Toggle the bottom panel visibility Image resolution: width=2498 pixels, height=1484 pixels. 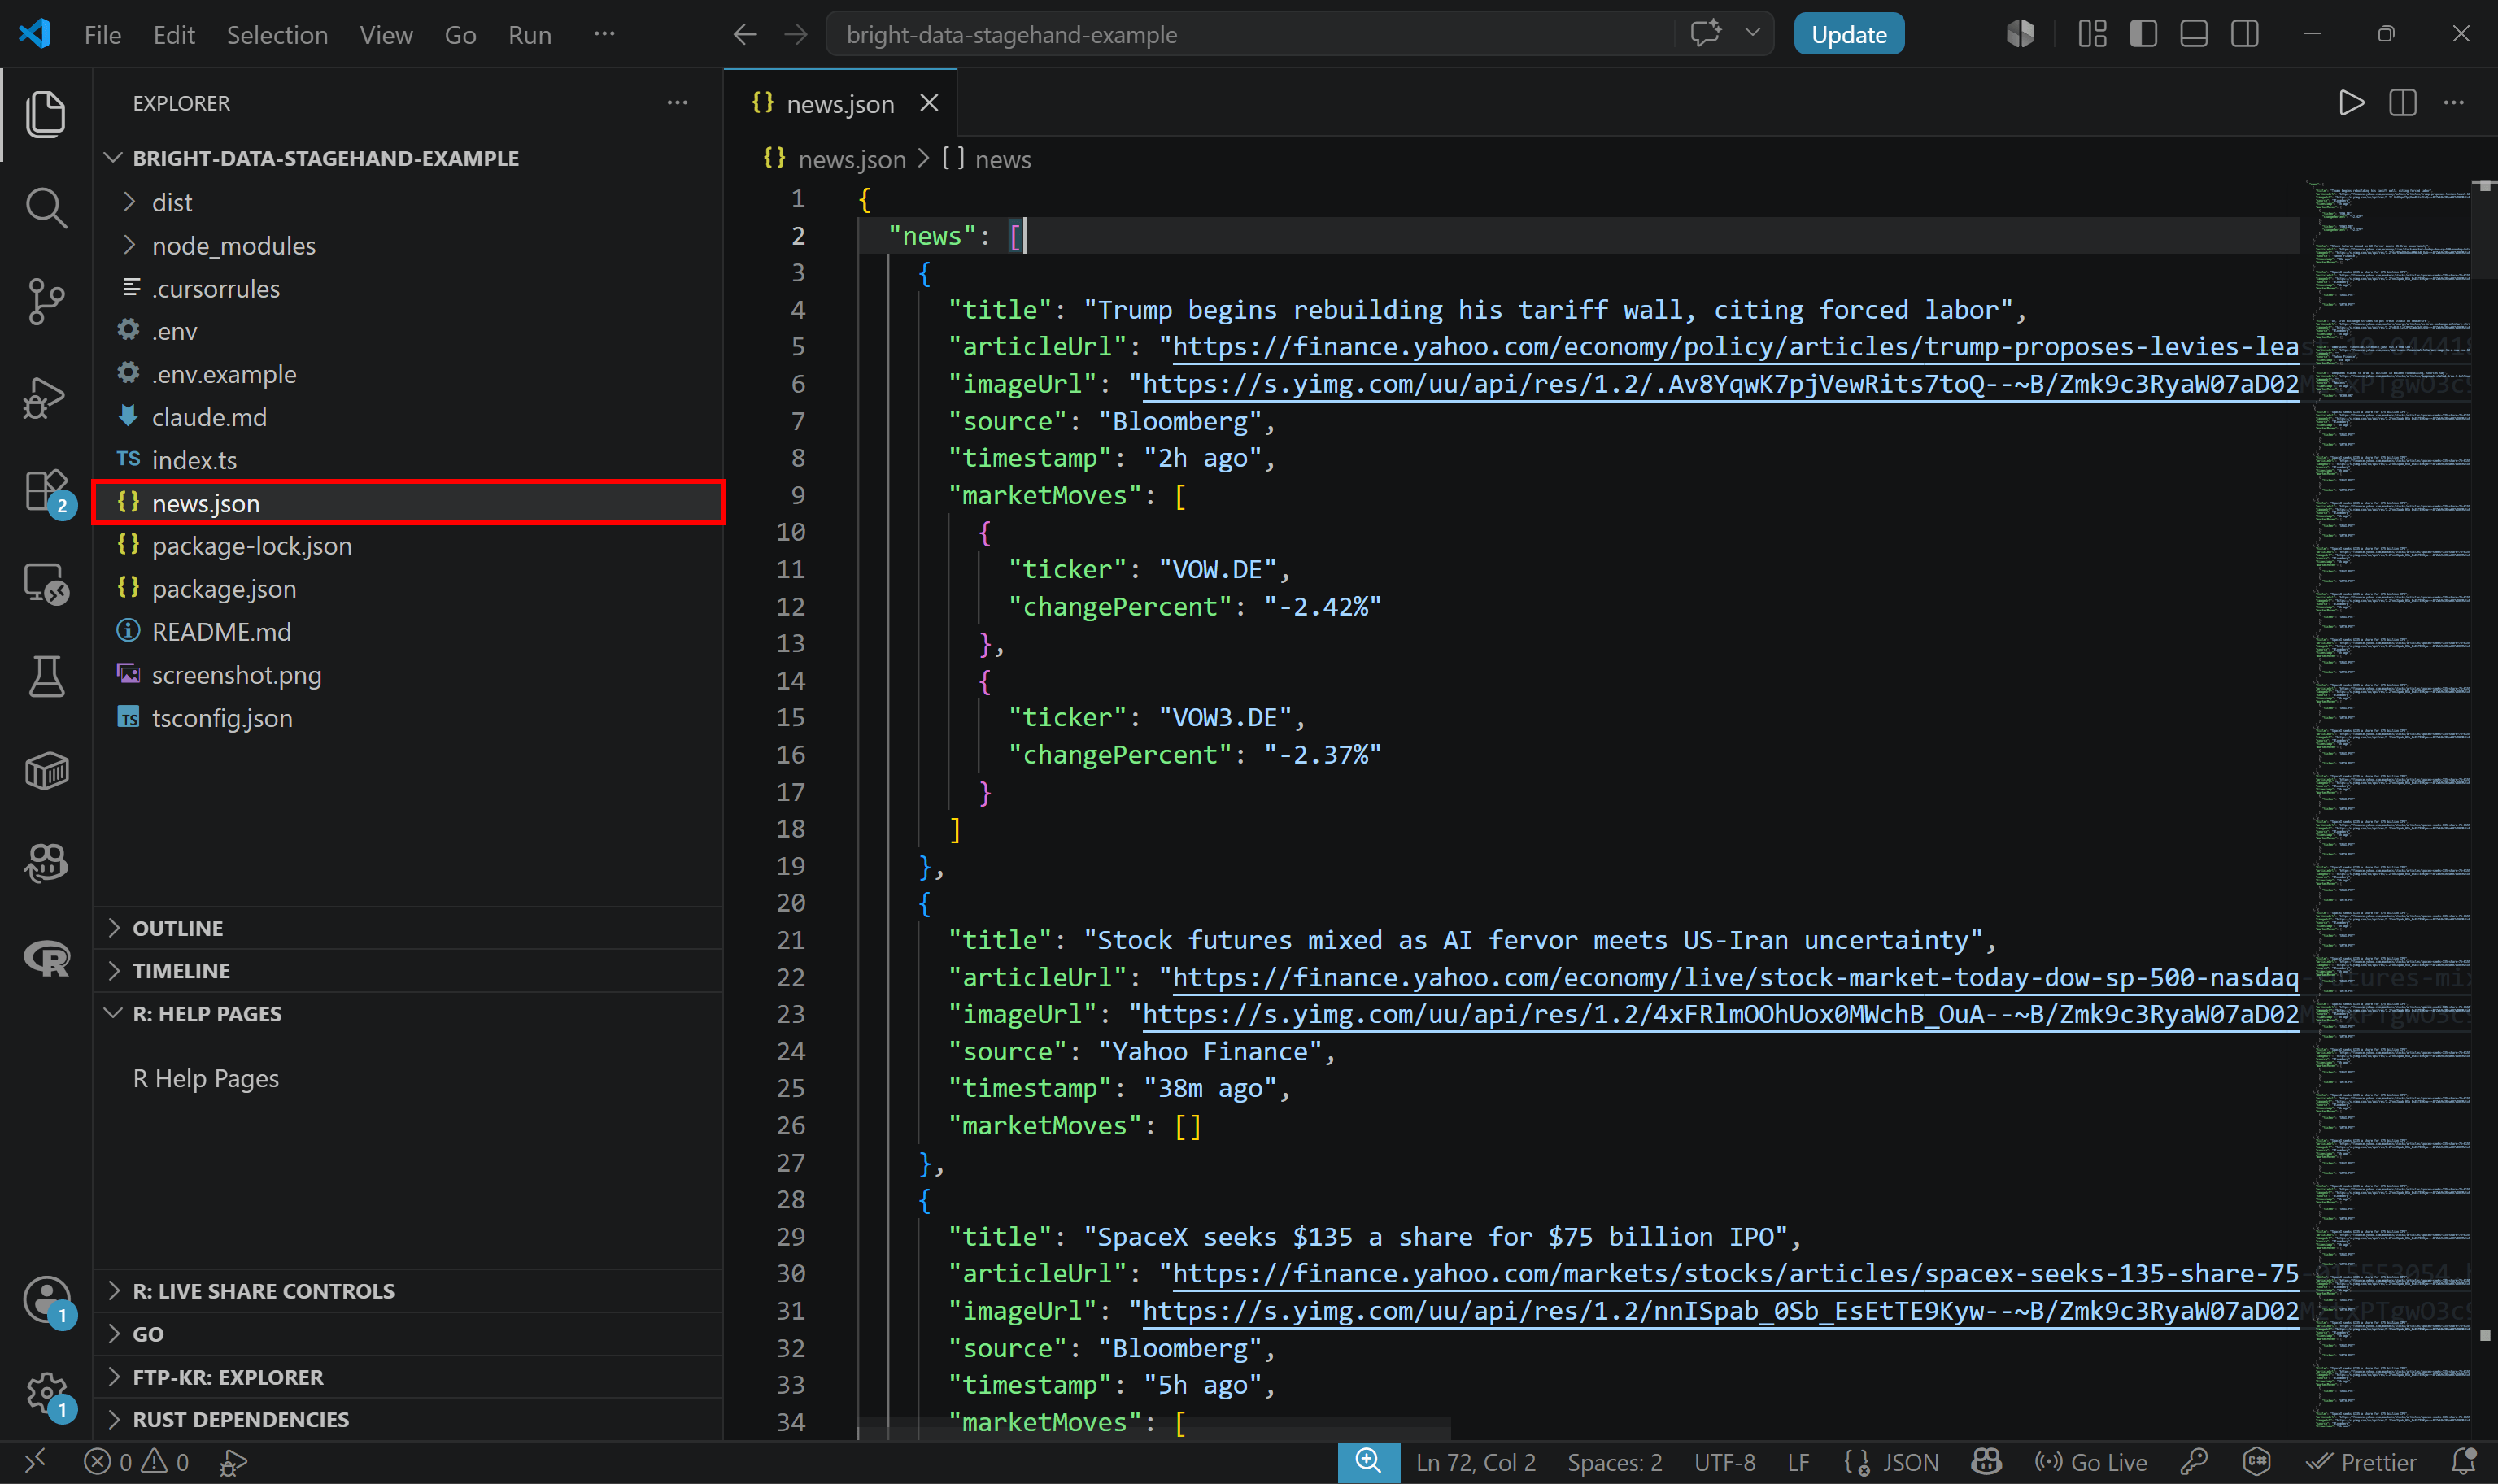[2194, 34]
